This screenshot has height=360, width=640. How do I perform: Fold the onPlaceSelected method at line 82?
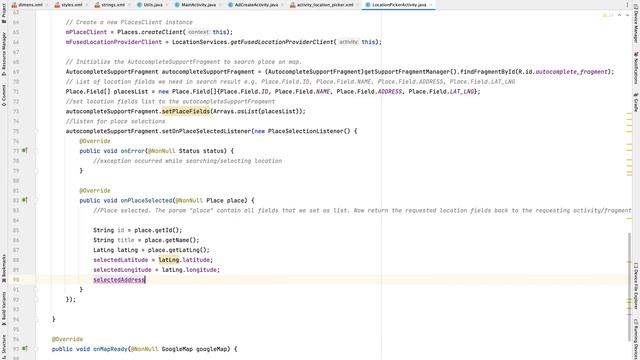click(x=36, y=200)
